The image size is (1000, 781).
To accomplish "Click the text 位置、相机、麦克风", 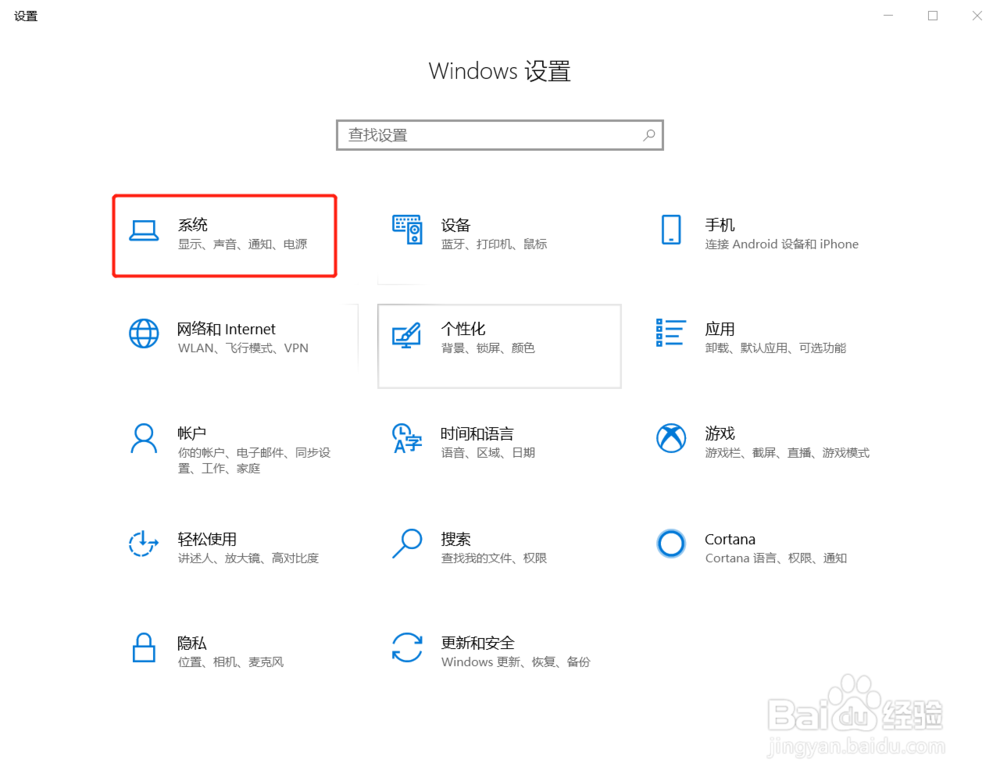I will coord(230,662).
